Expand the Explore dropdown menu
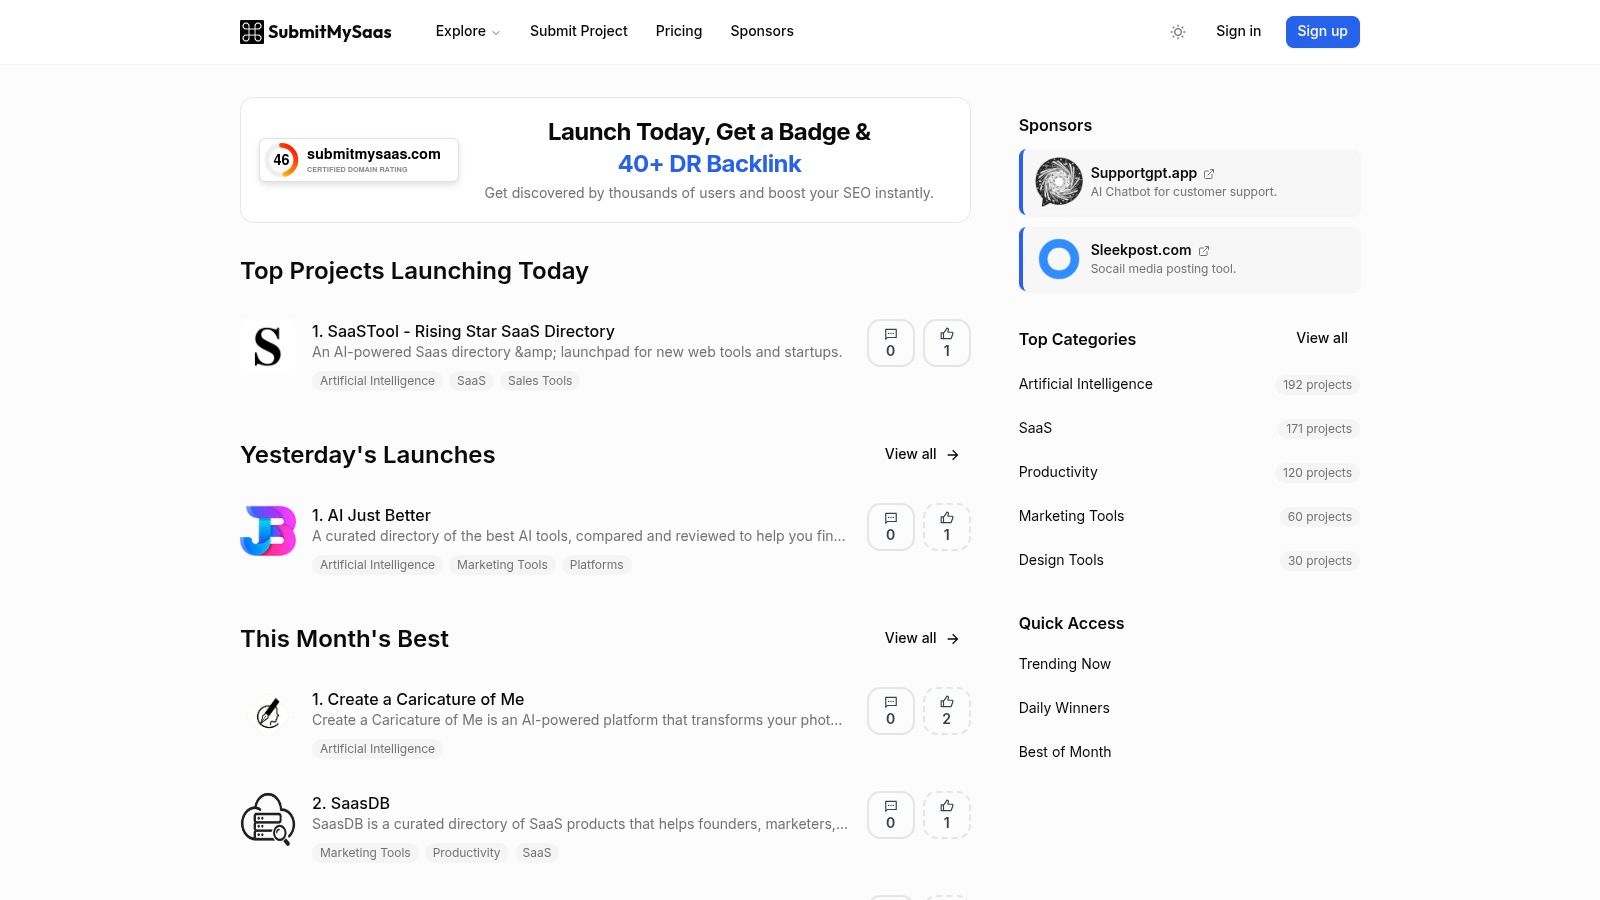The height and width of the screenshot is (900, 1600). [x=467, y=31]
